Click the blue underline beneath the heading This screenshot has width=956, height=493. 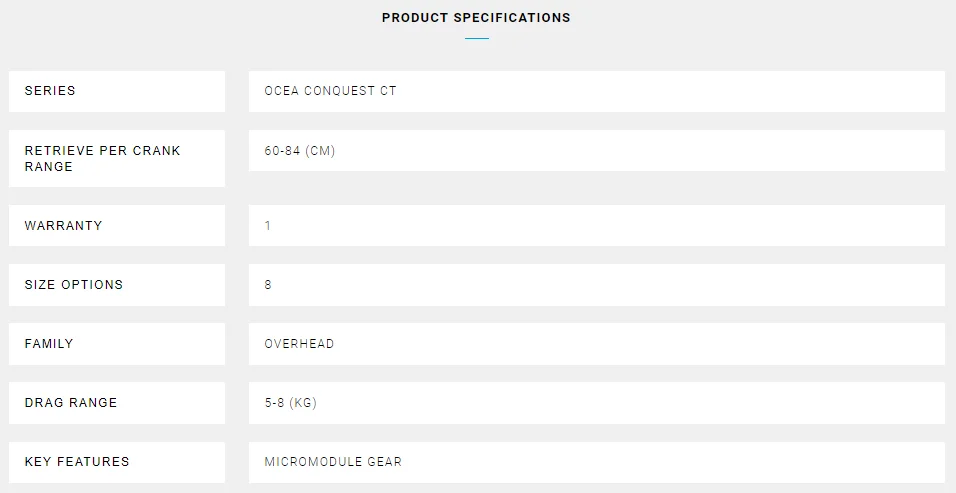pos(477,39)
